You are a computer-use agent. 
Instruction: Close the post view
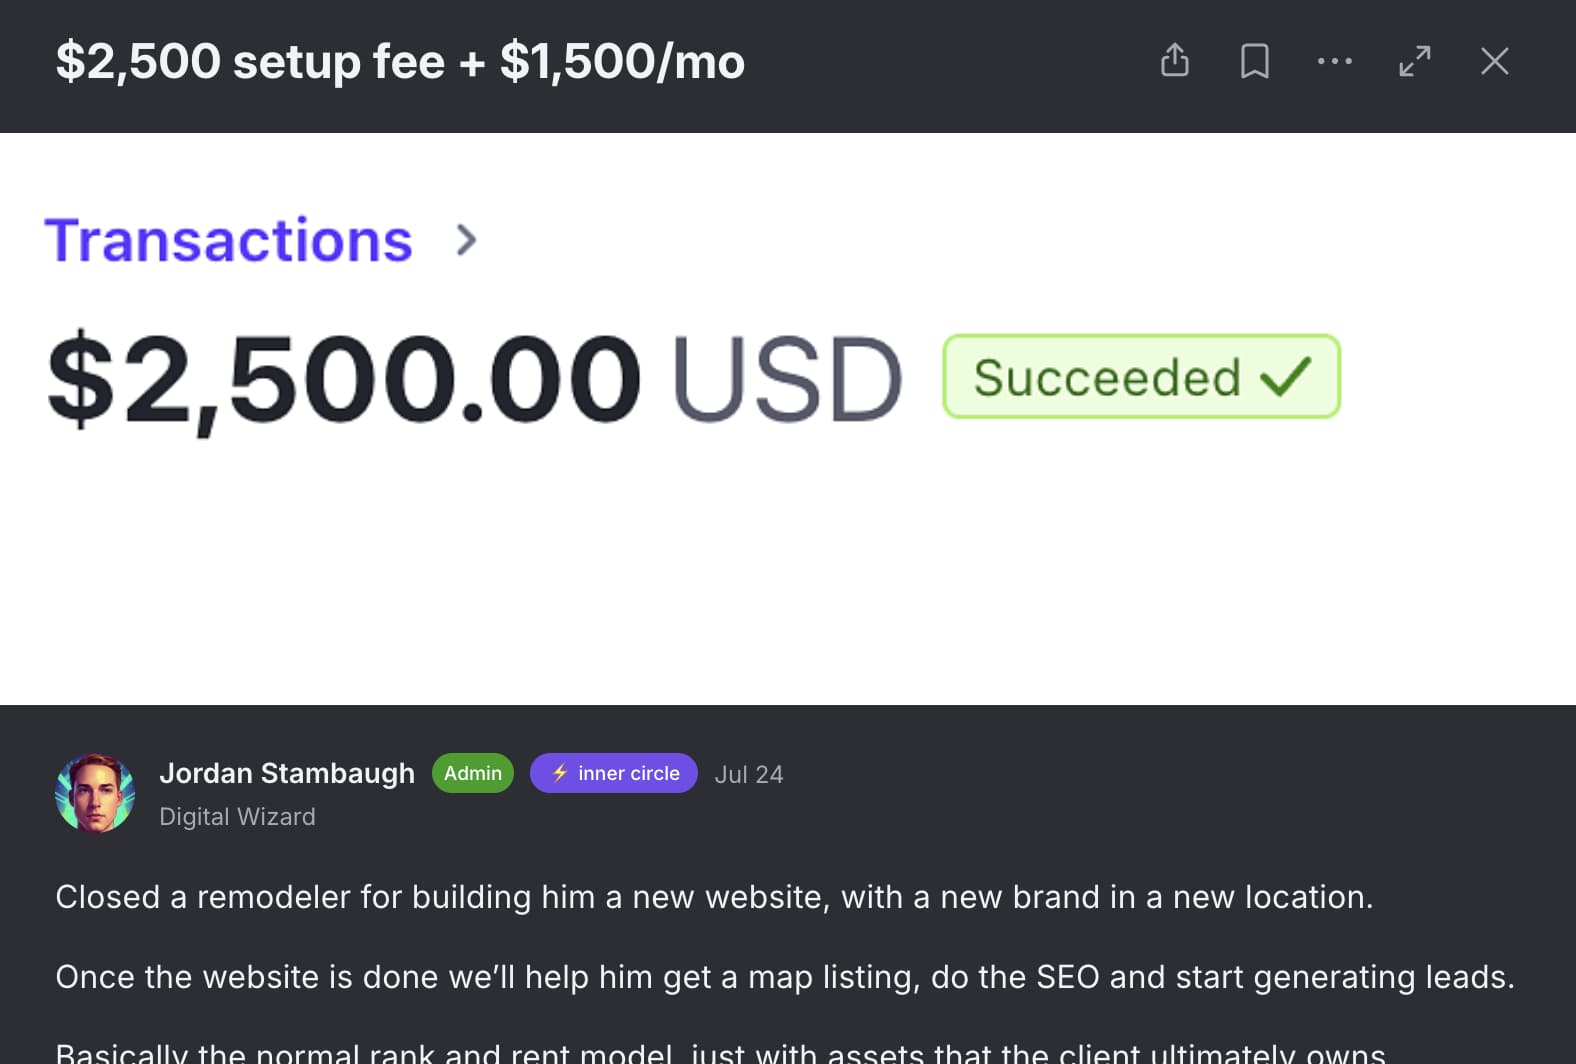tap(1495, 61)
